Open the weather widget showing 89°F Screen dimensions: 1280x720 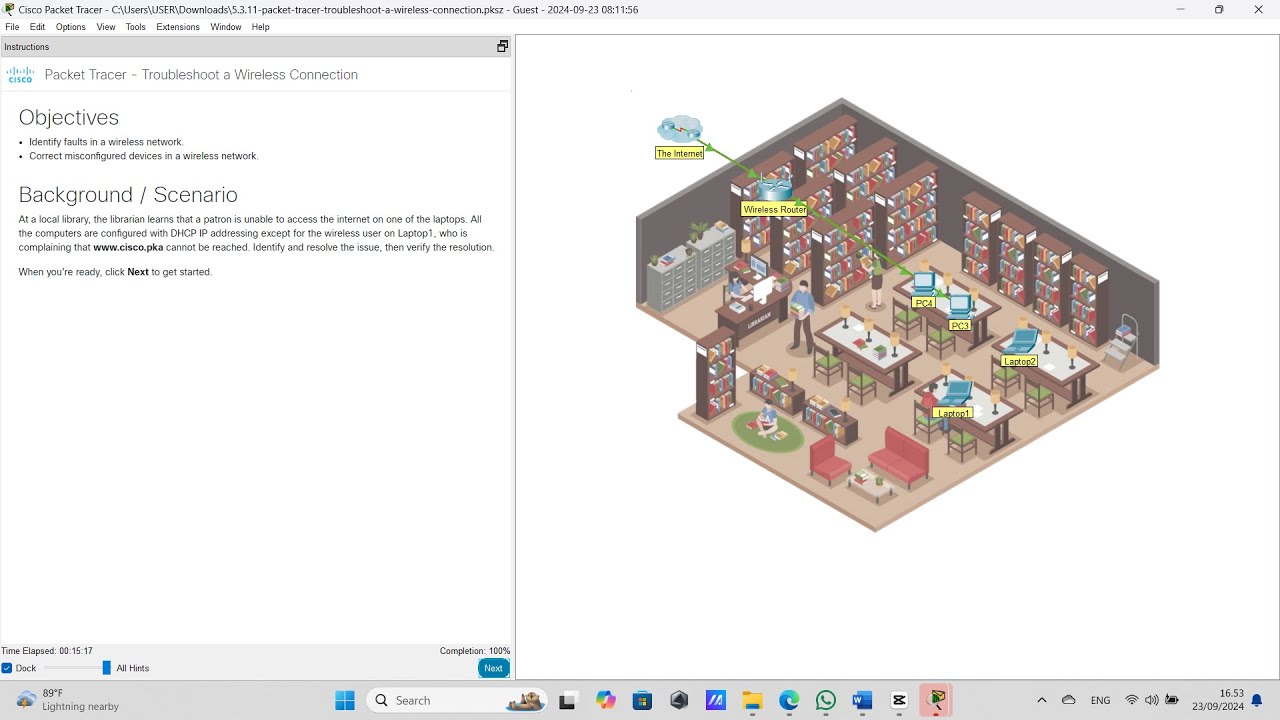click(68, 700)
